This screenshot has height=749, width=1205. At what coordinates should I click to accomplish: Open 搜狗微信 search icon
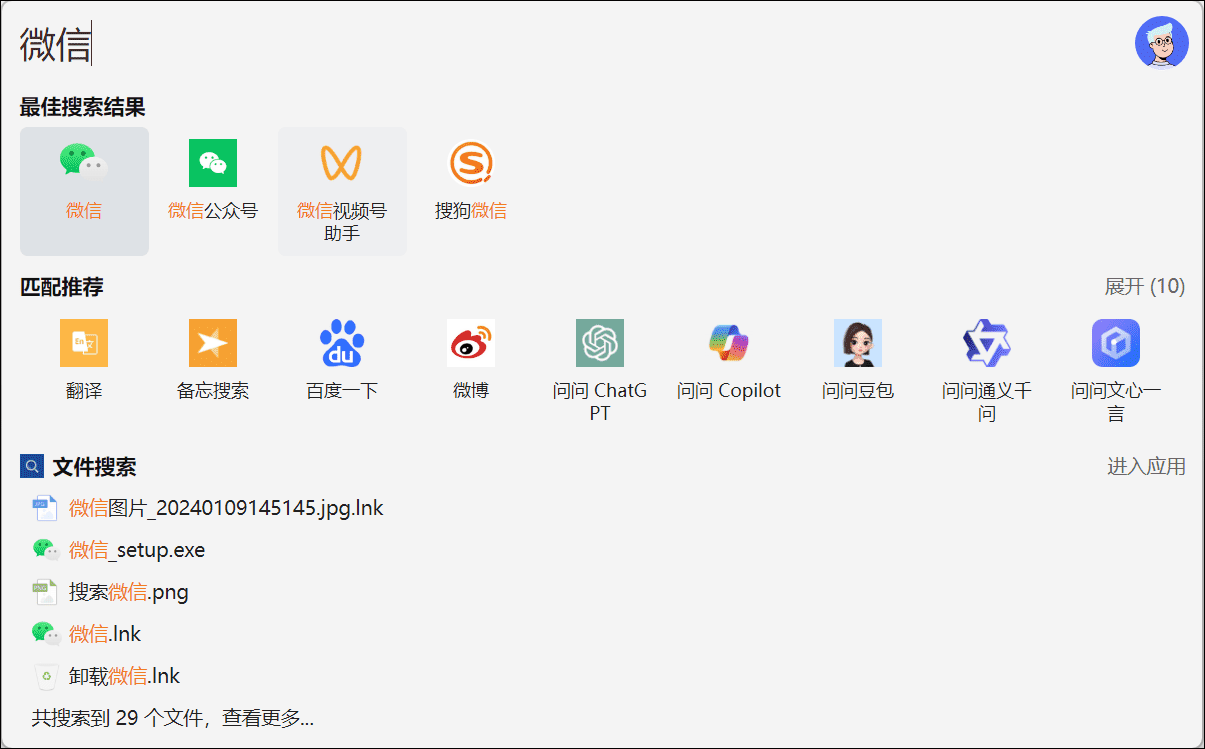point(471,163)
